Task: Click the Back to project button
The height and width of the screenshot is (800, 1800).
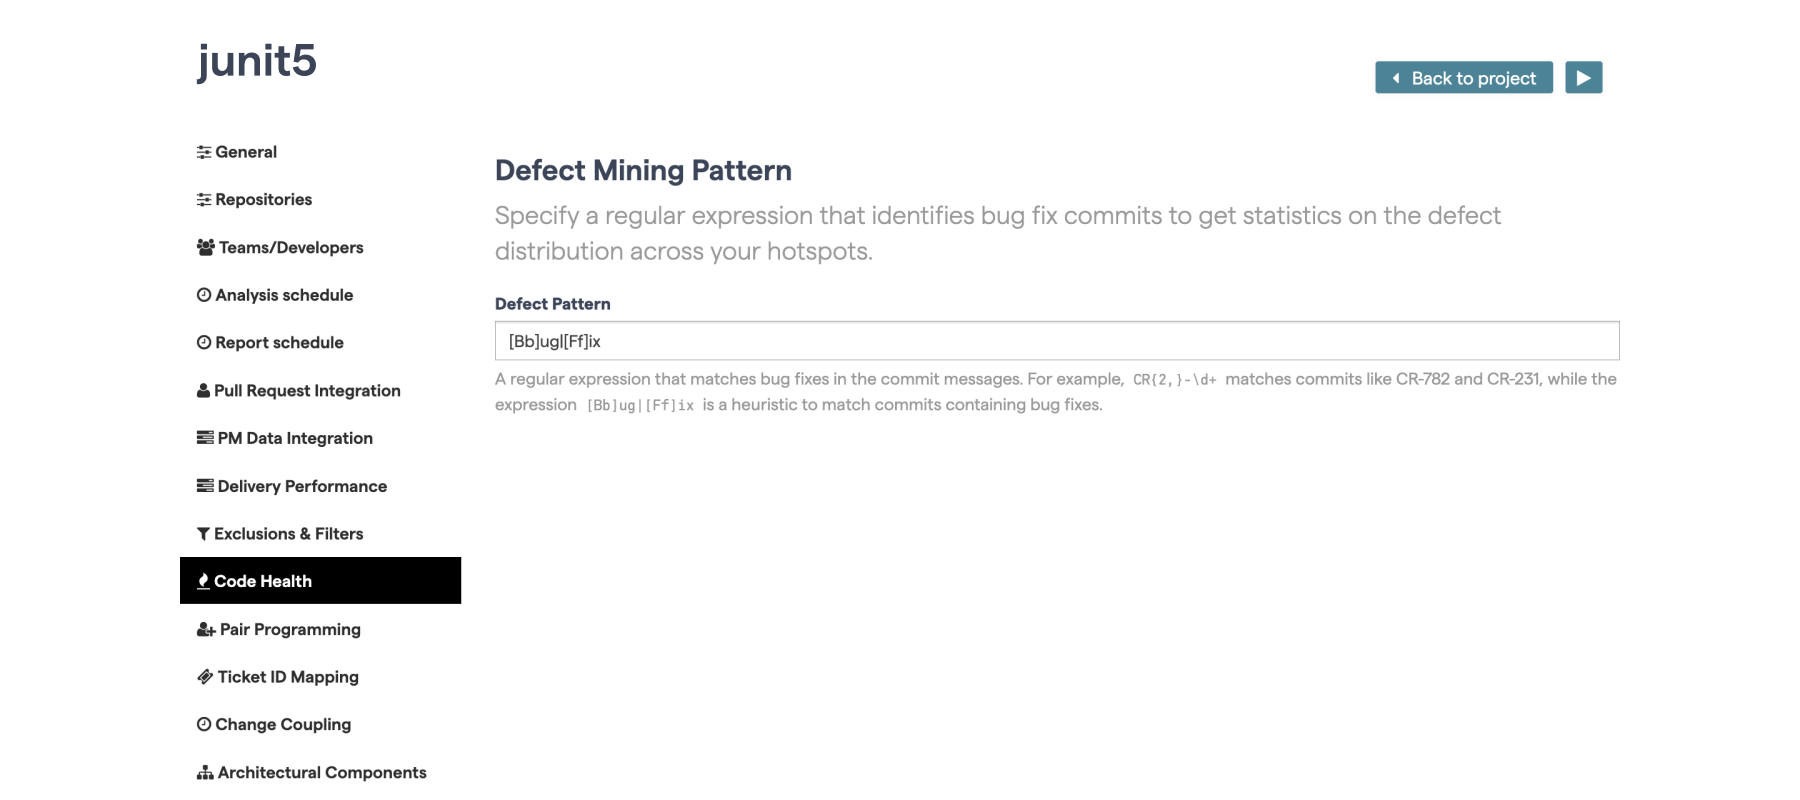Action: (x=1463, y=77)
